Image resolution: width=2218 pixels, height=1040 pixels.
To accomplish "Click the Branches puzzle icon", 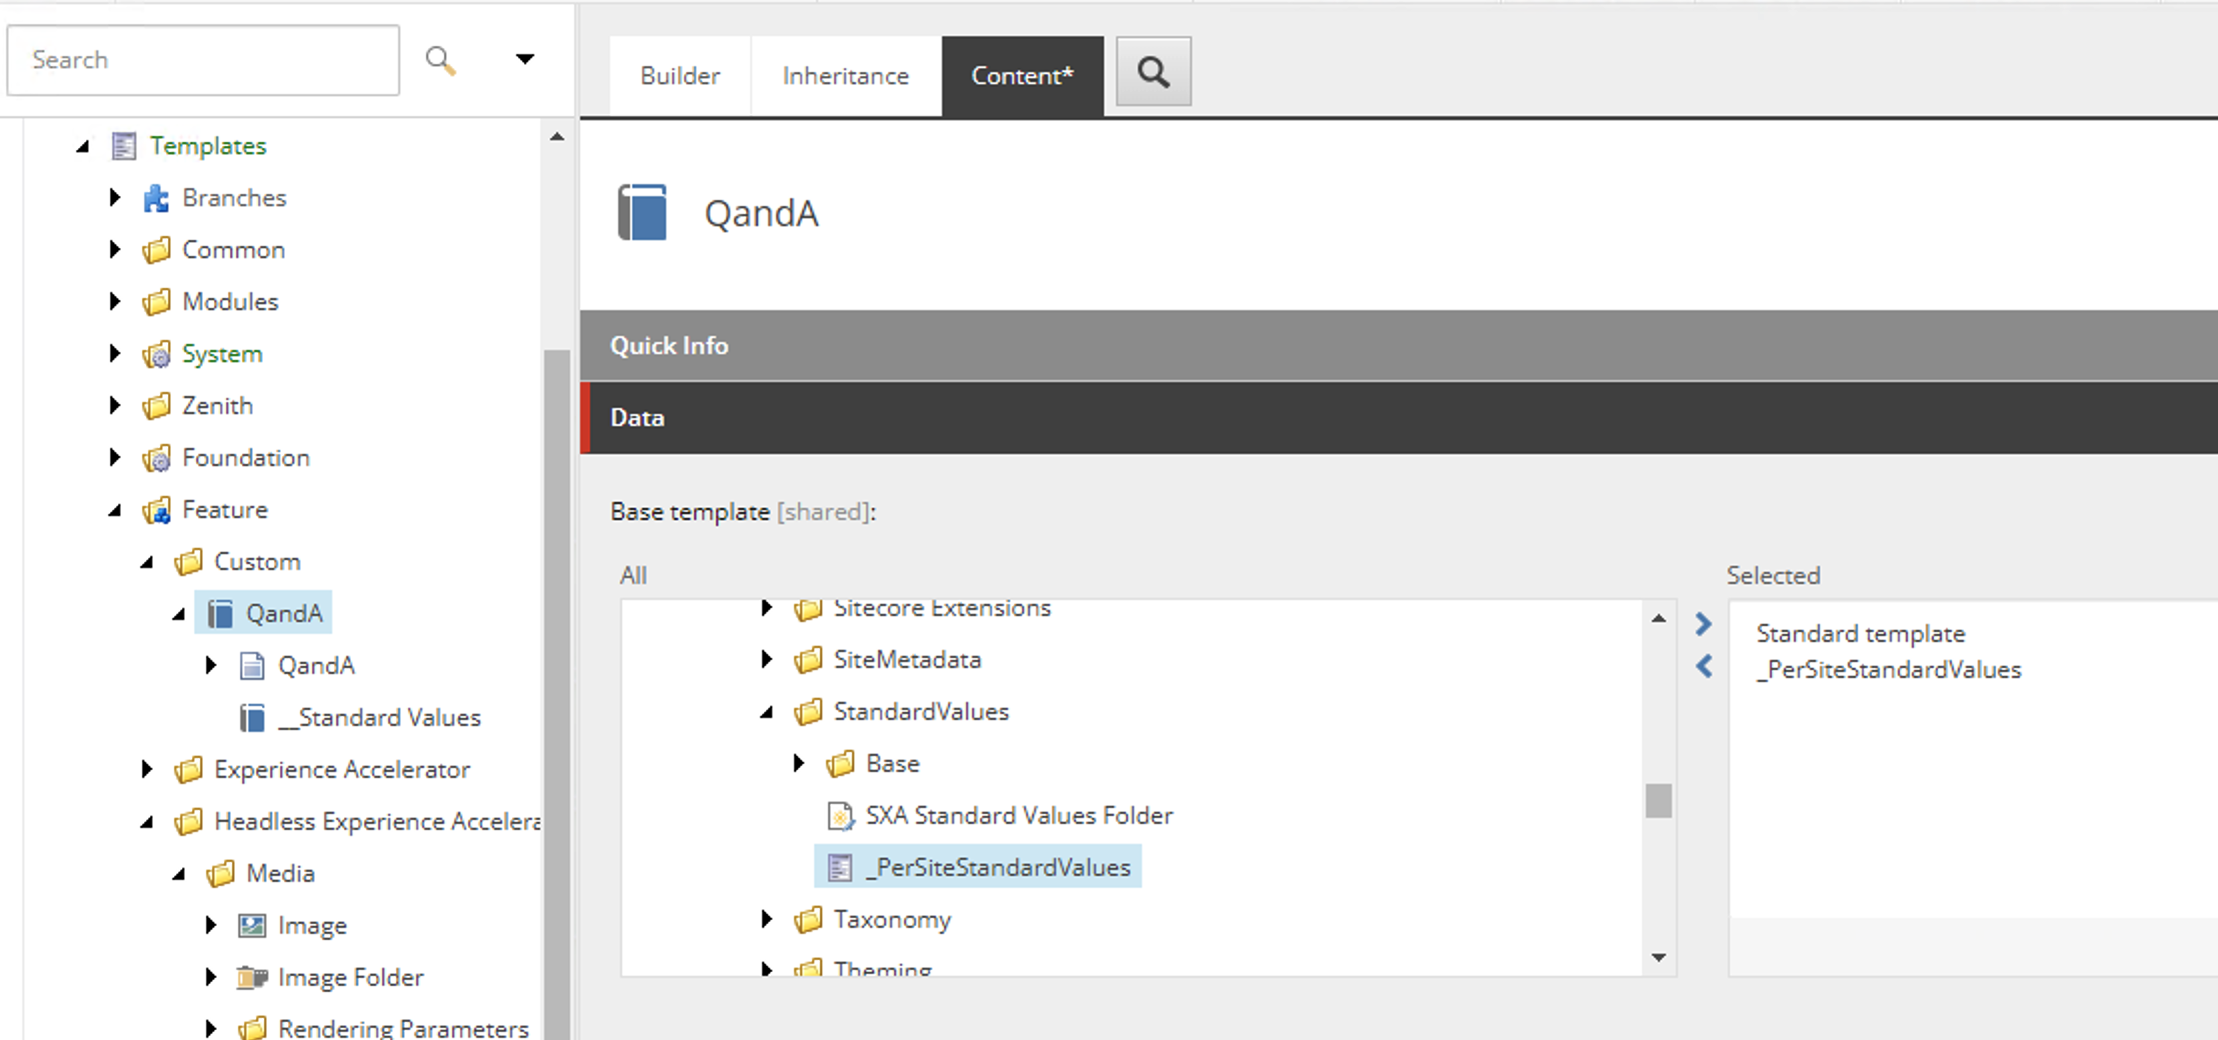I will coord(156,198).
